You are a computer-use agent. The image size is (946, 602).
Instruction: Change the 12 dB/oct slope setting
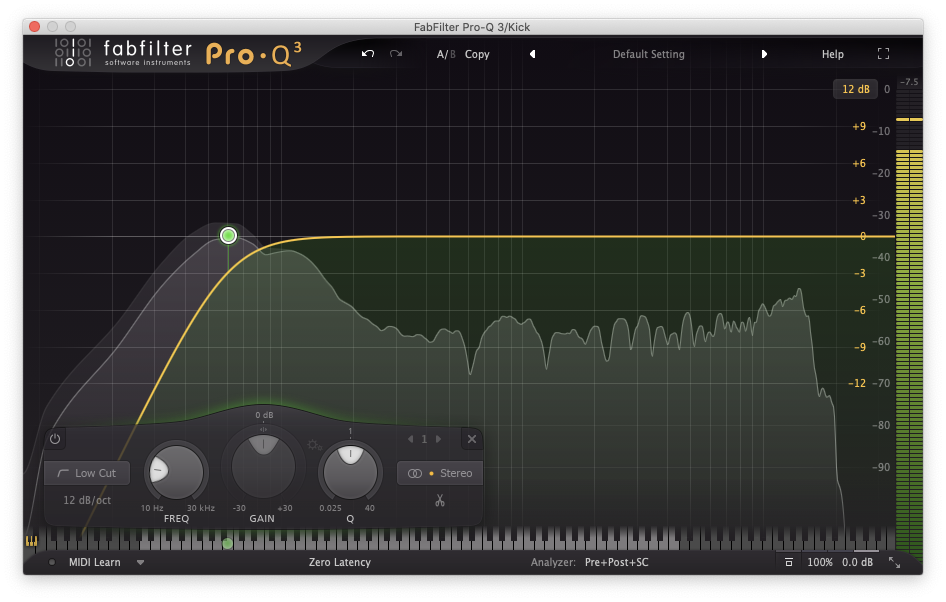tap(87, 500)
